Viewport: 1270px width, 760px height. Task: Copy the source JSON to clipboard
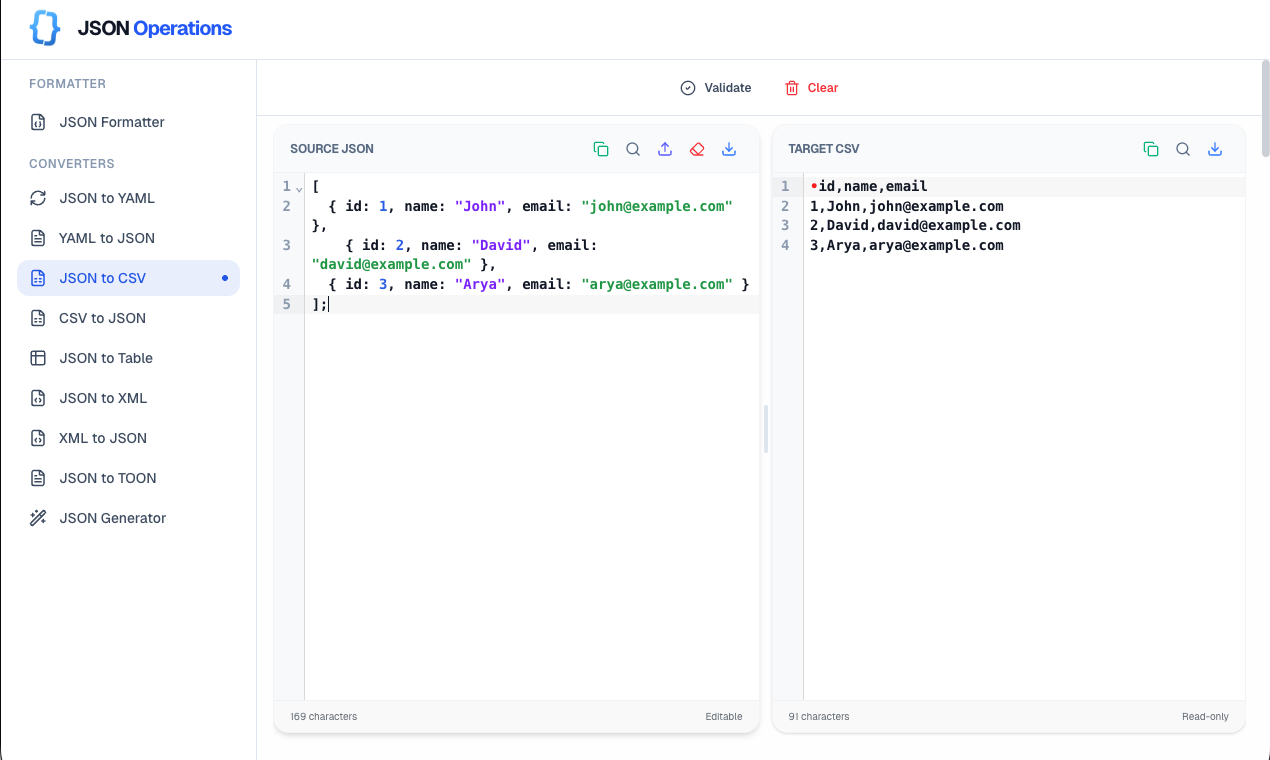pos(601,148)
